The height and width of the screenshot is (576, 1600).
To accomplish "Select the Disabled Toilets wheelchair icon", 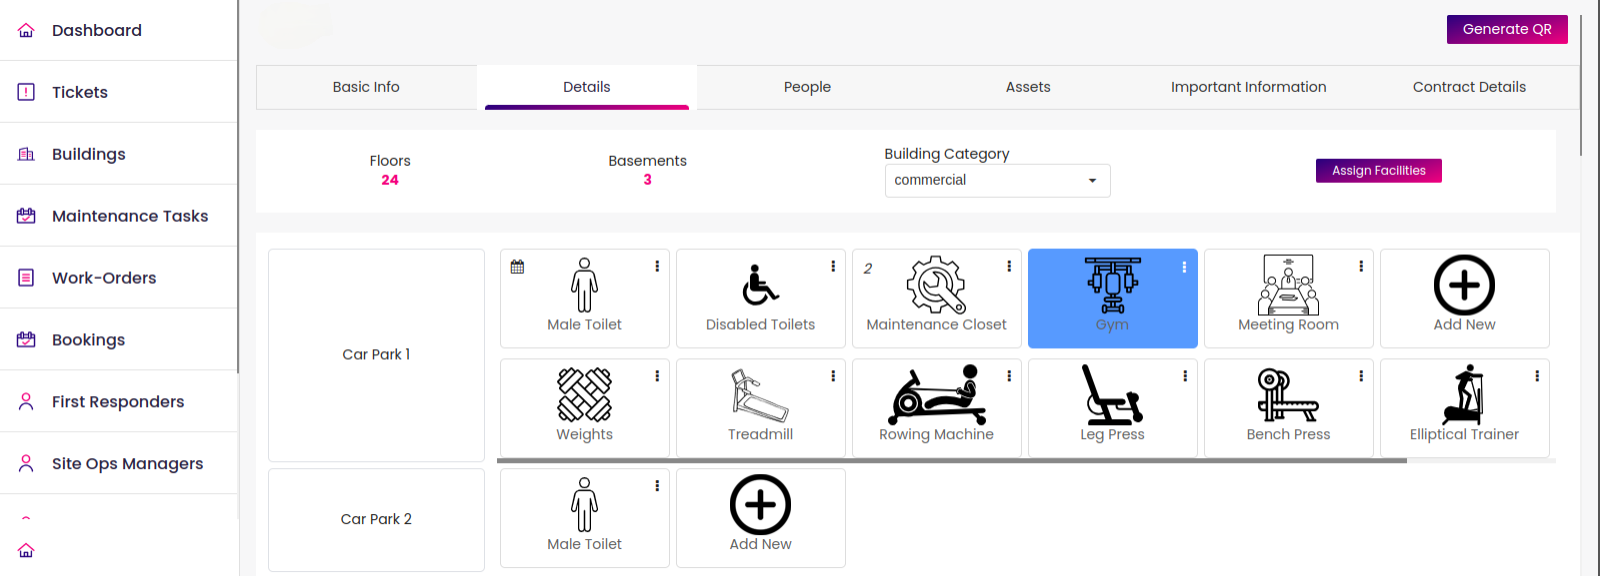I will [x=760, y=284].
